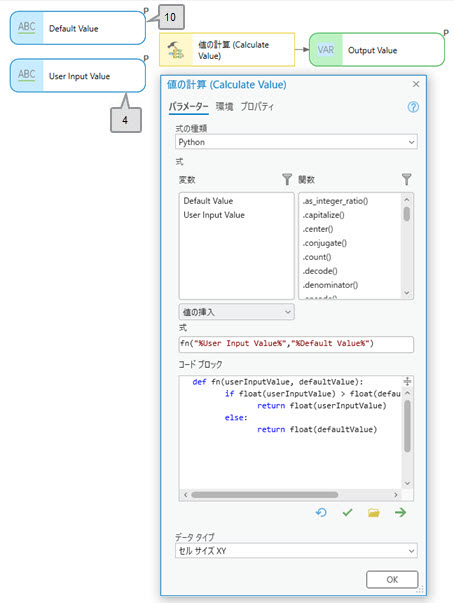Click the code block horizontal scrollbar
Screen dimensions: 454x603
(x=264, y=495)
